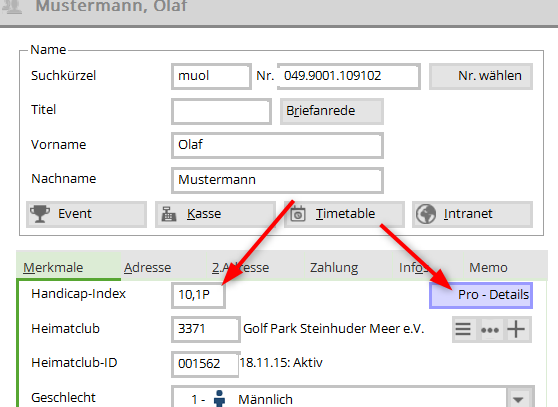This screenshot has height=407, width=558.
Task: Click into the Titel input field
Action: pos(221,112)
